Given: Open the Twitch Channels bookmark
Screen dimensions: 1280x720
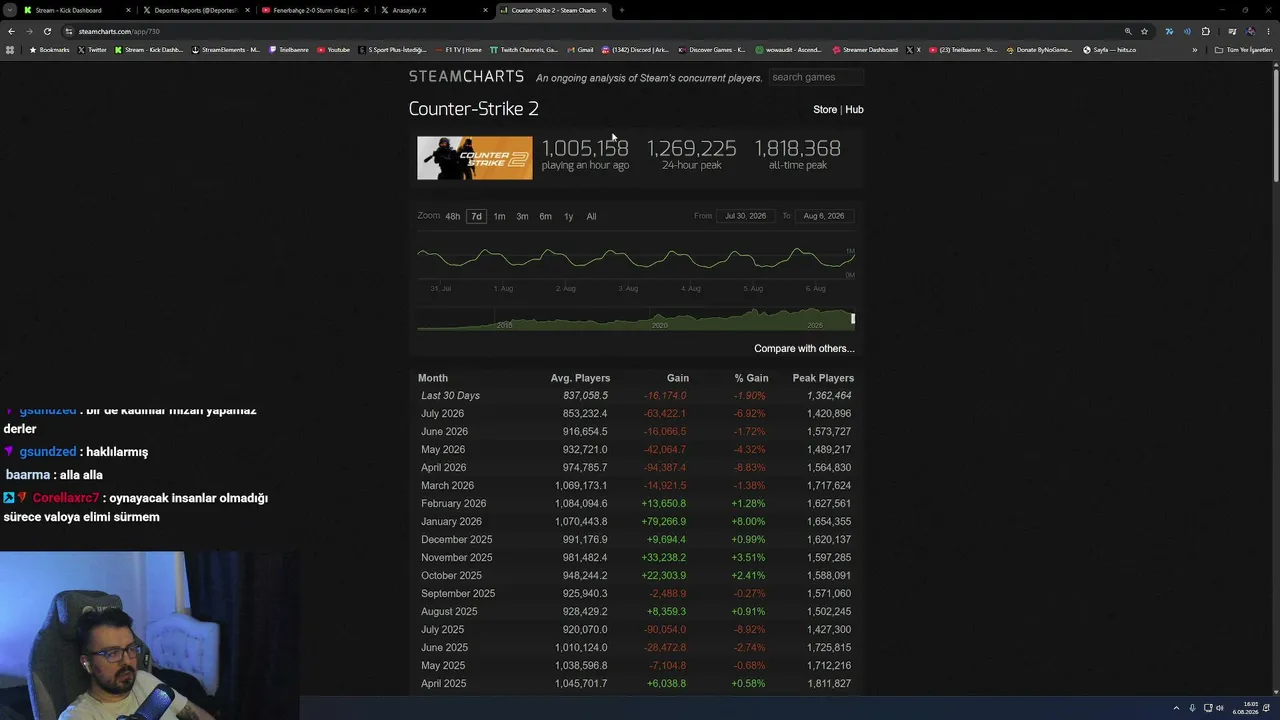Looking at the screenshot, I should click(524, 49).
